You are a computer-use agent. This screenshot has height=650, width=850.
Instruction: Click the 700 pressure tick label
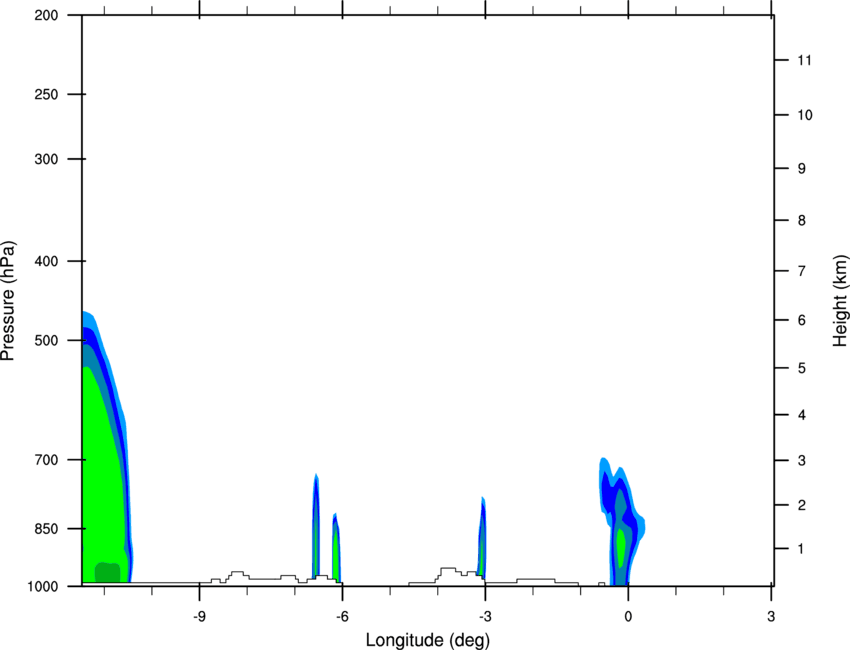coord(46,460)
